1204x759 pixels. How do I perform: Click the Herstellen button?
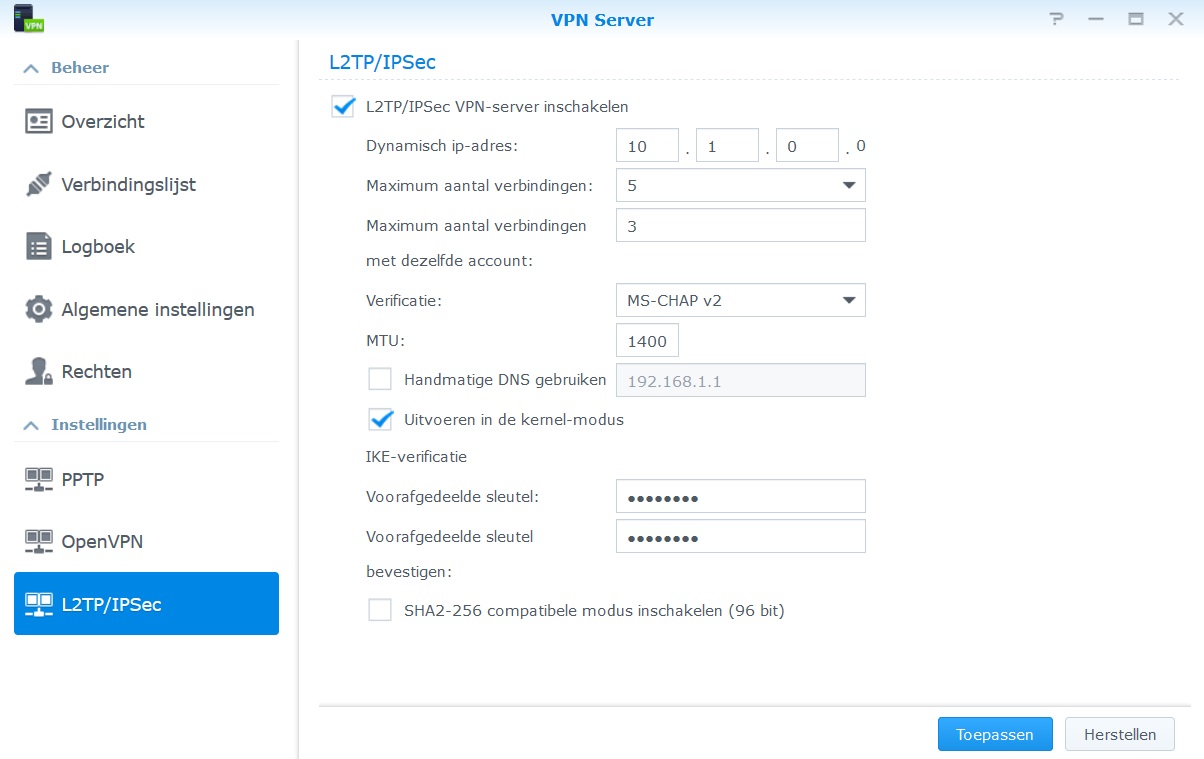[x=1119, y=734]
